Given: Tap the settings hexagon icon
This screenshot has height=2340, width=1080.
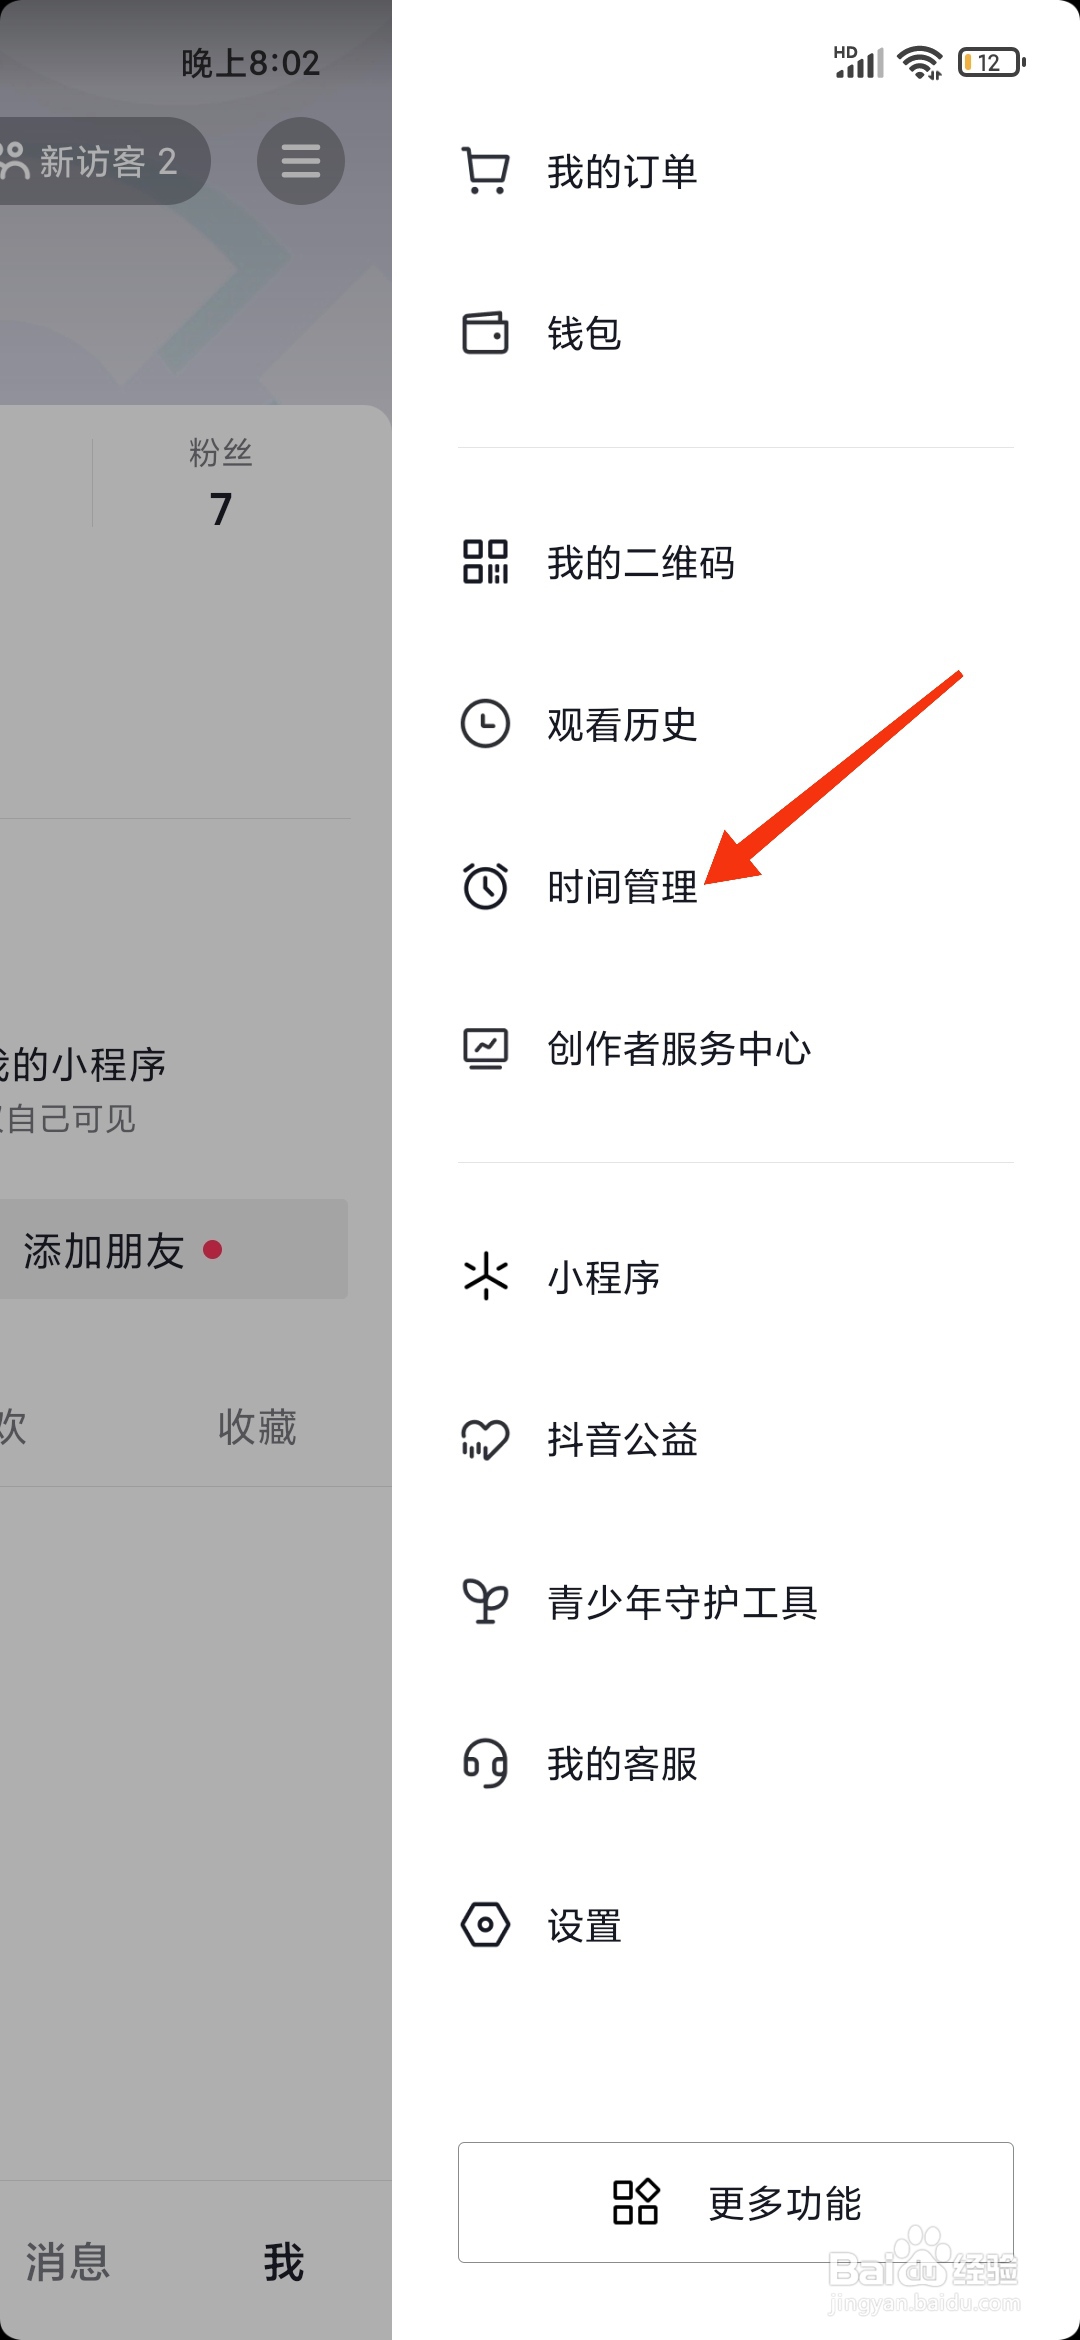Looking at the screenshot, I should tap(485, 1925).
